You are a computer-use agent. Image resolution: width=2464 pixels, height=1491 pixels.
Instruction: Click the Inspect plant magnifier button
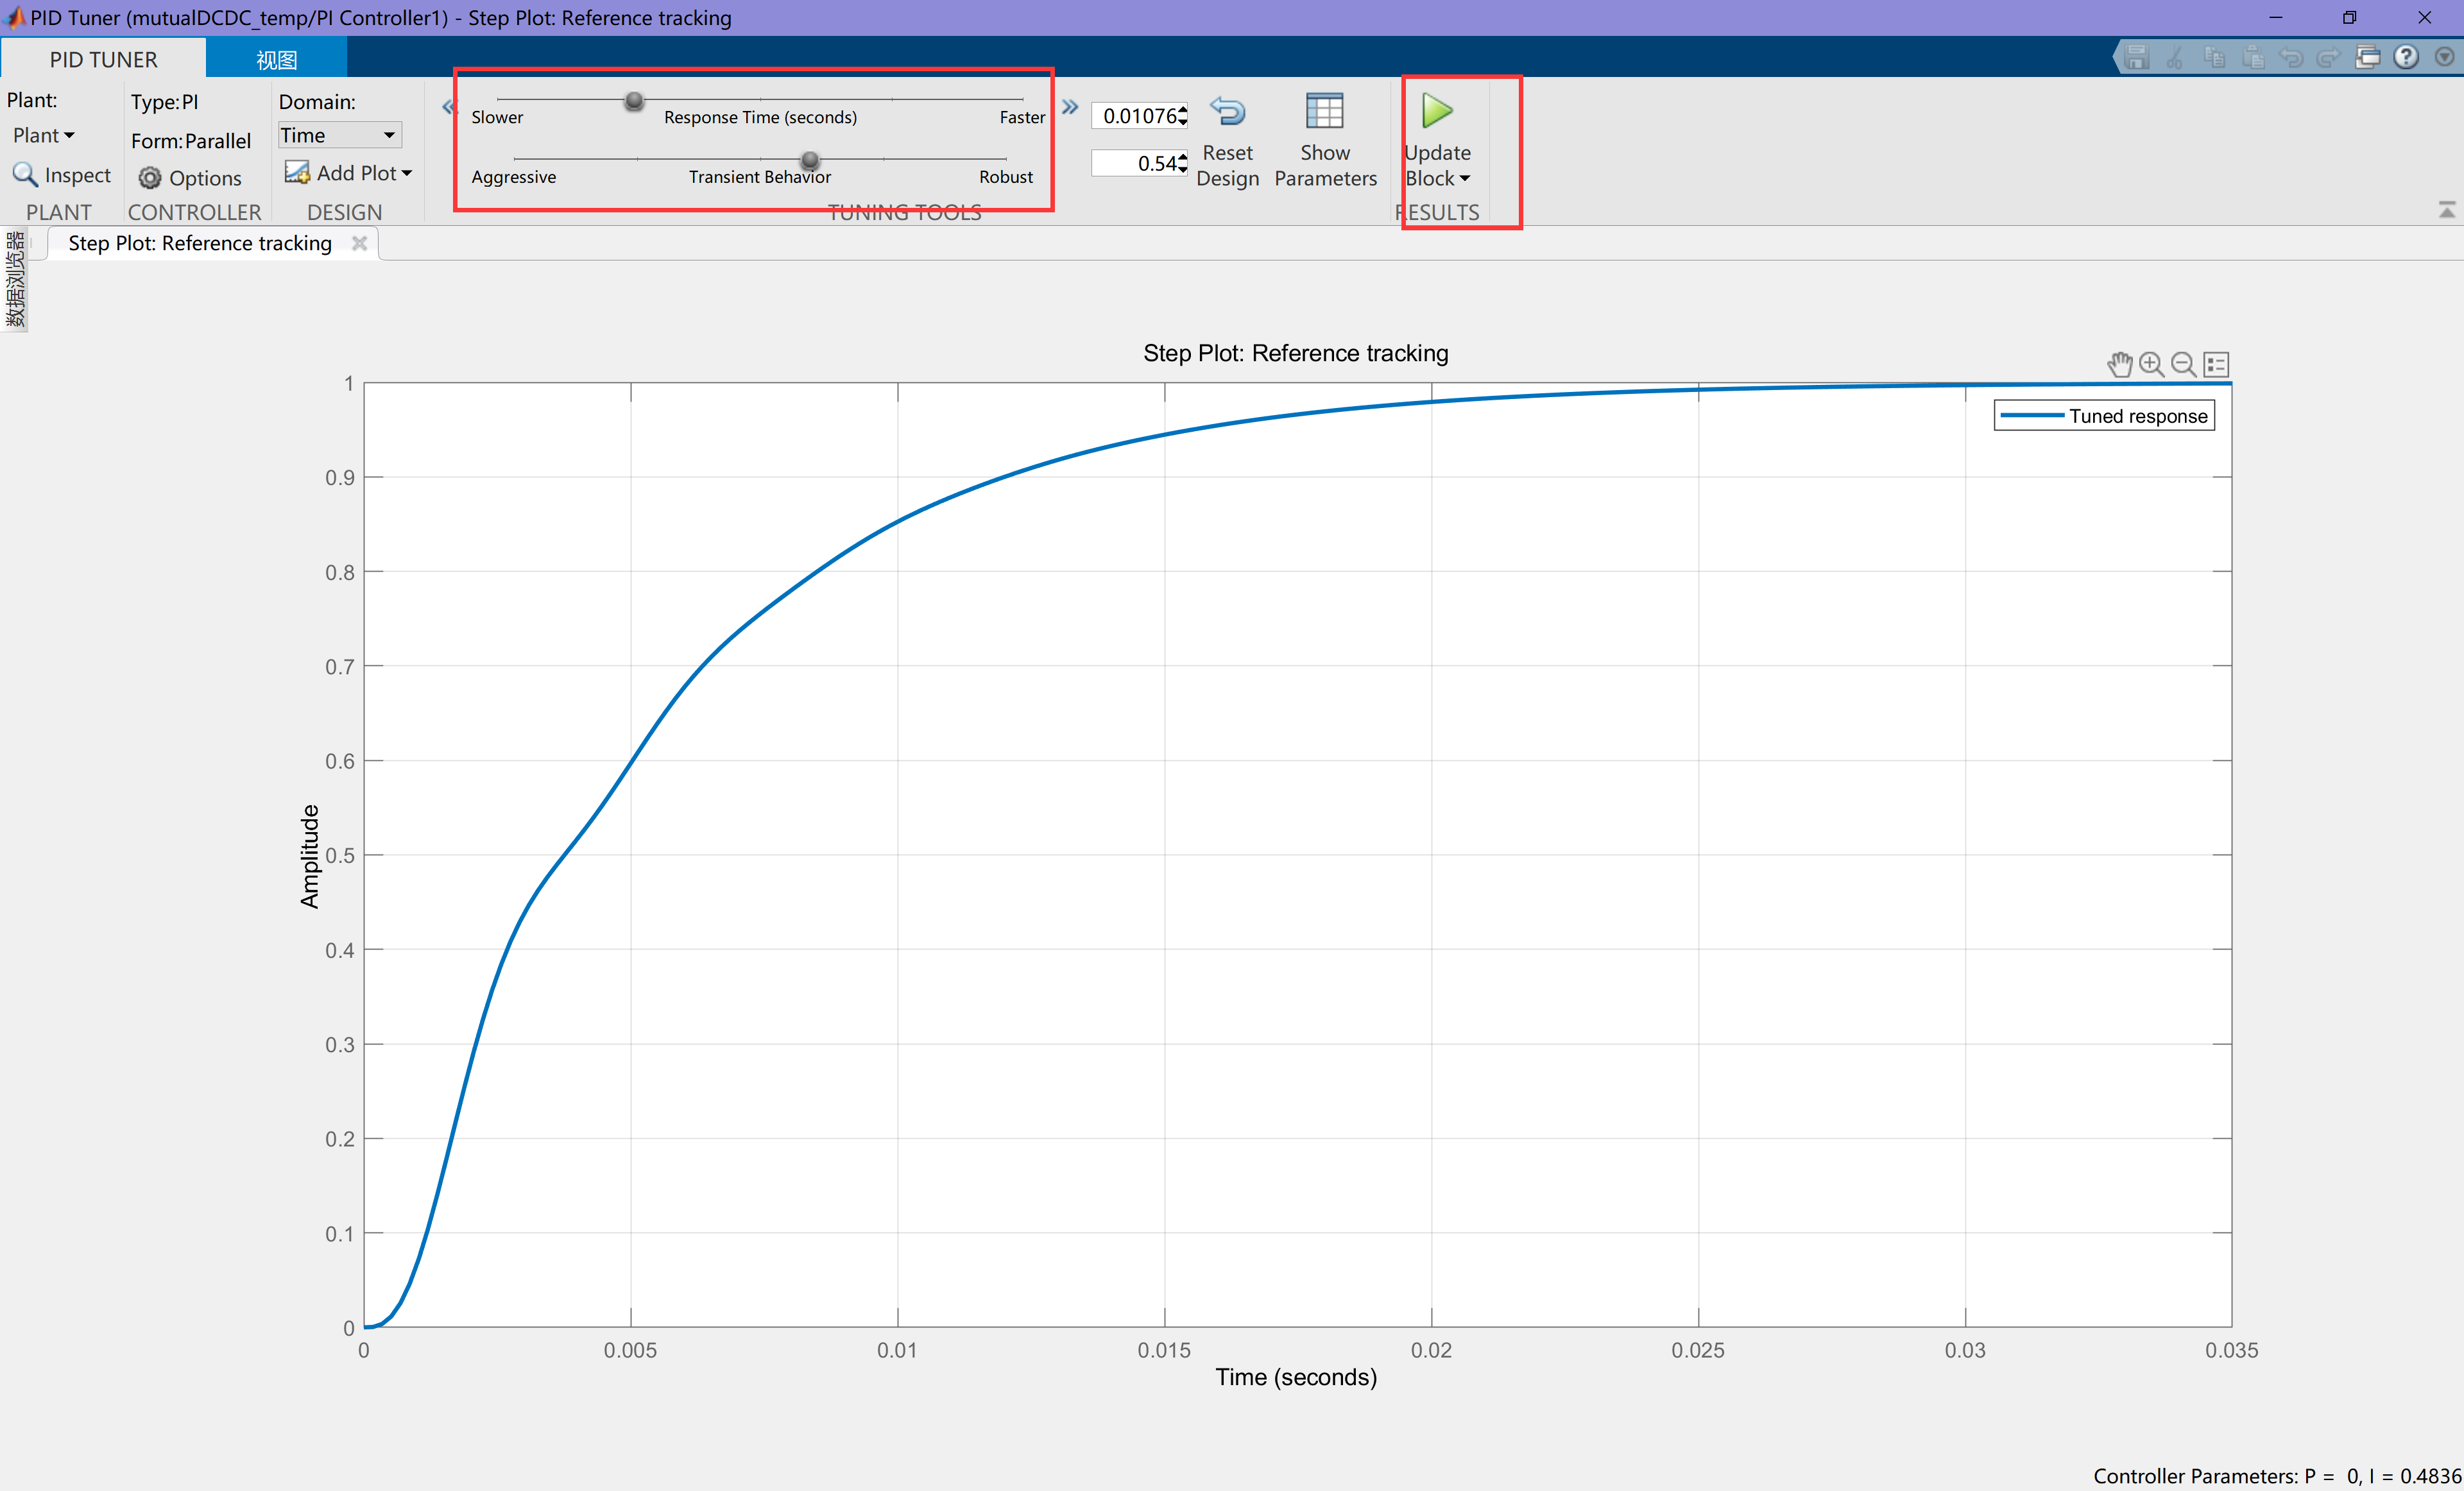(61, 175)
